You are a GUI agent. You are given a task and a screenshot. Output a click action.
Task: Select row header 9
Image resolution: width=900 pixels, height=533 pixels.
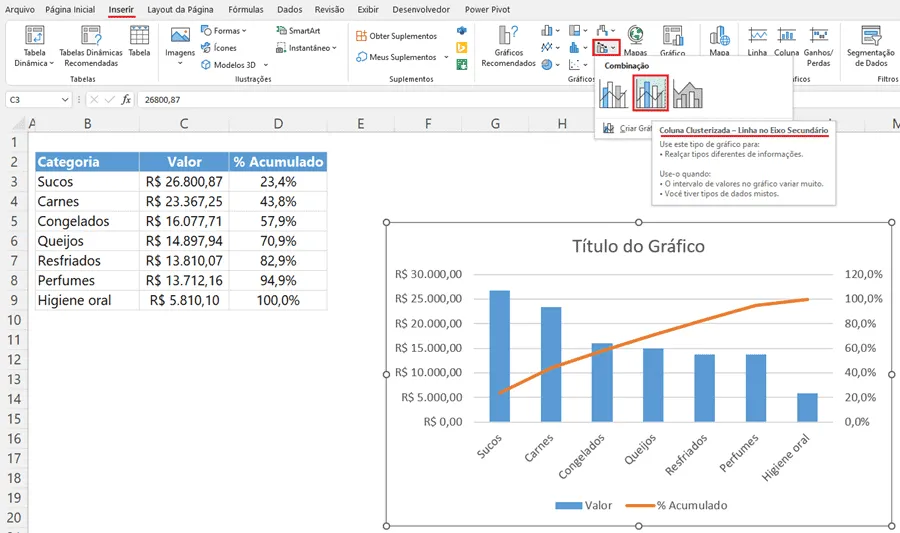click(14, 300)
